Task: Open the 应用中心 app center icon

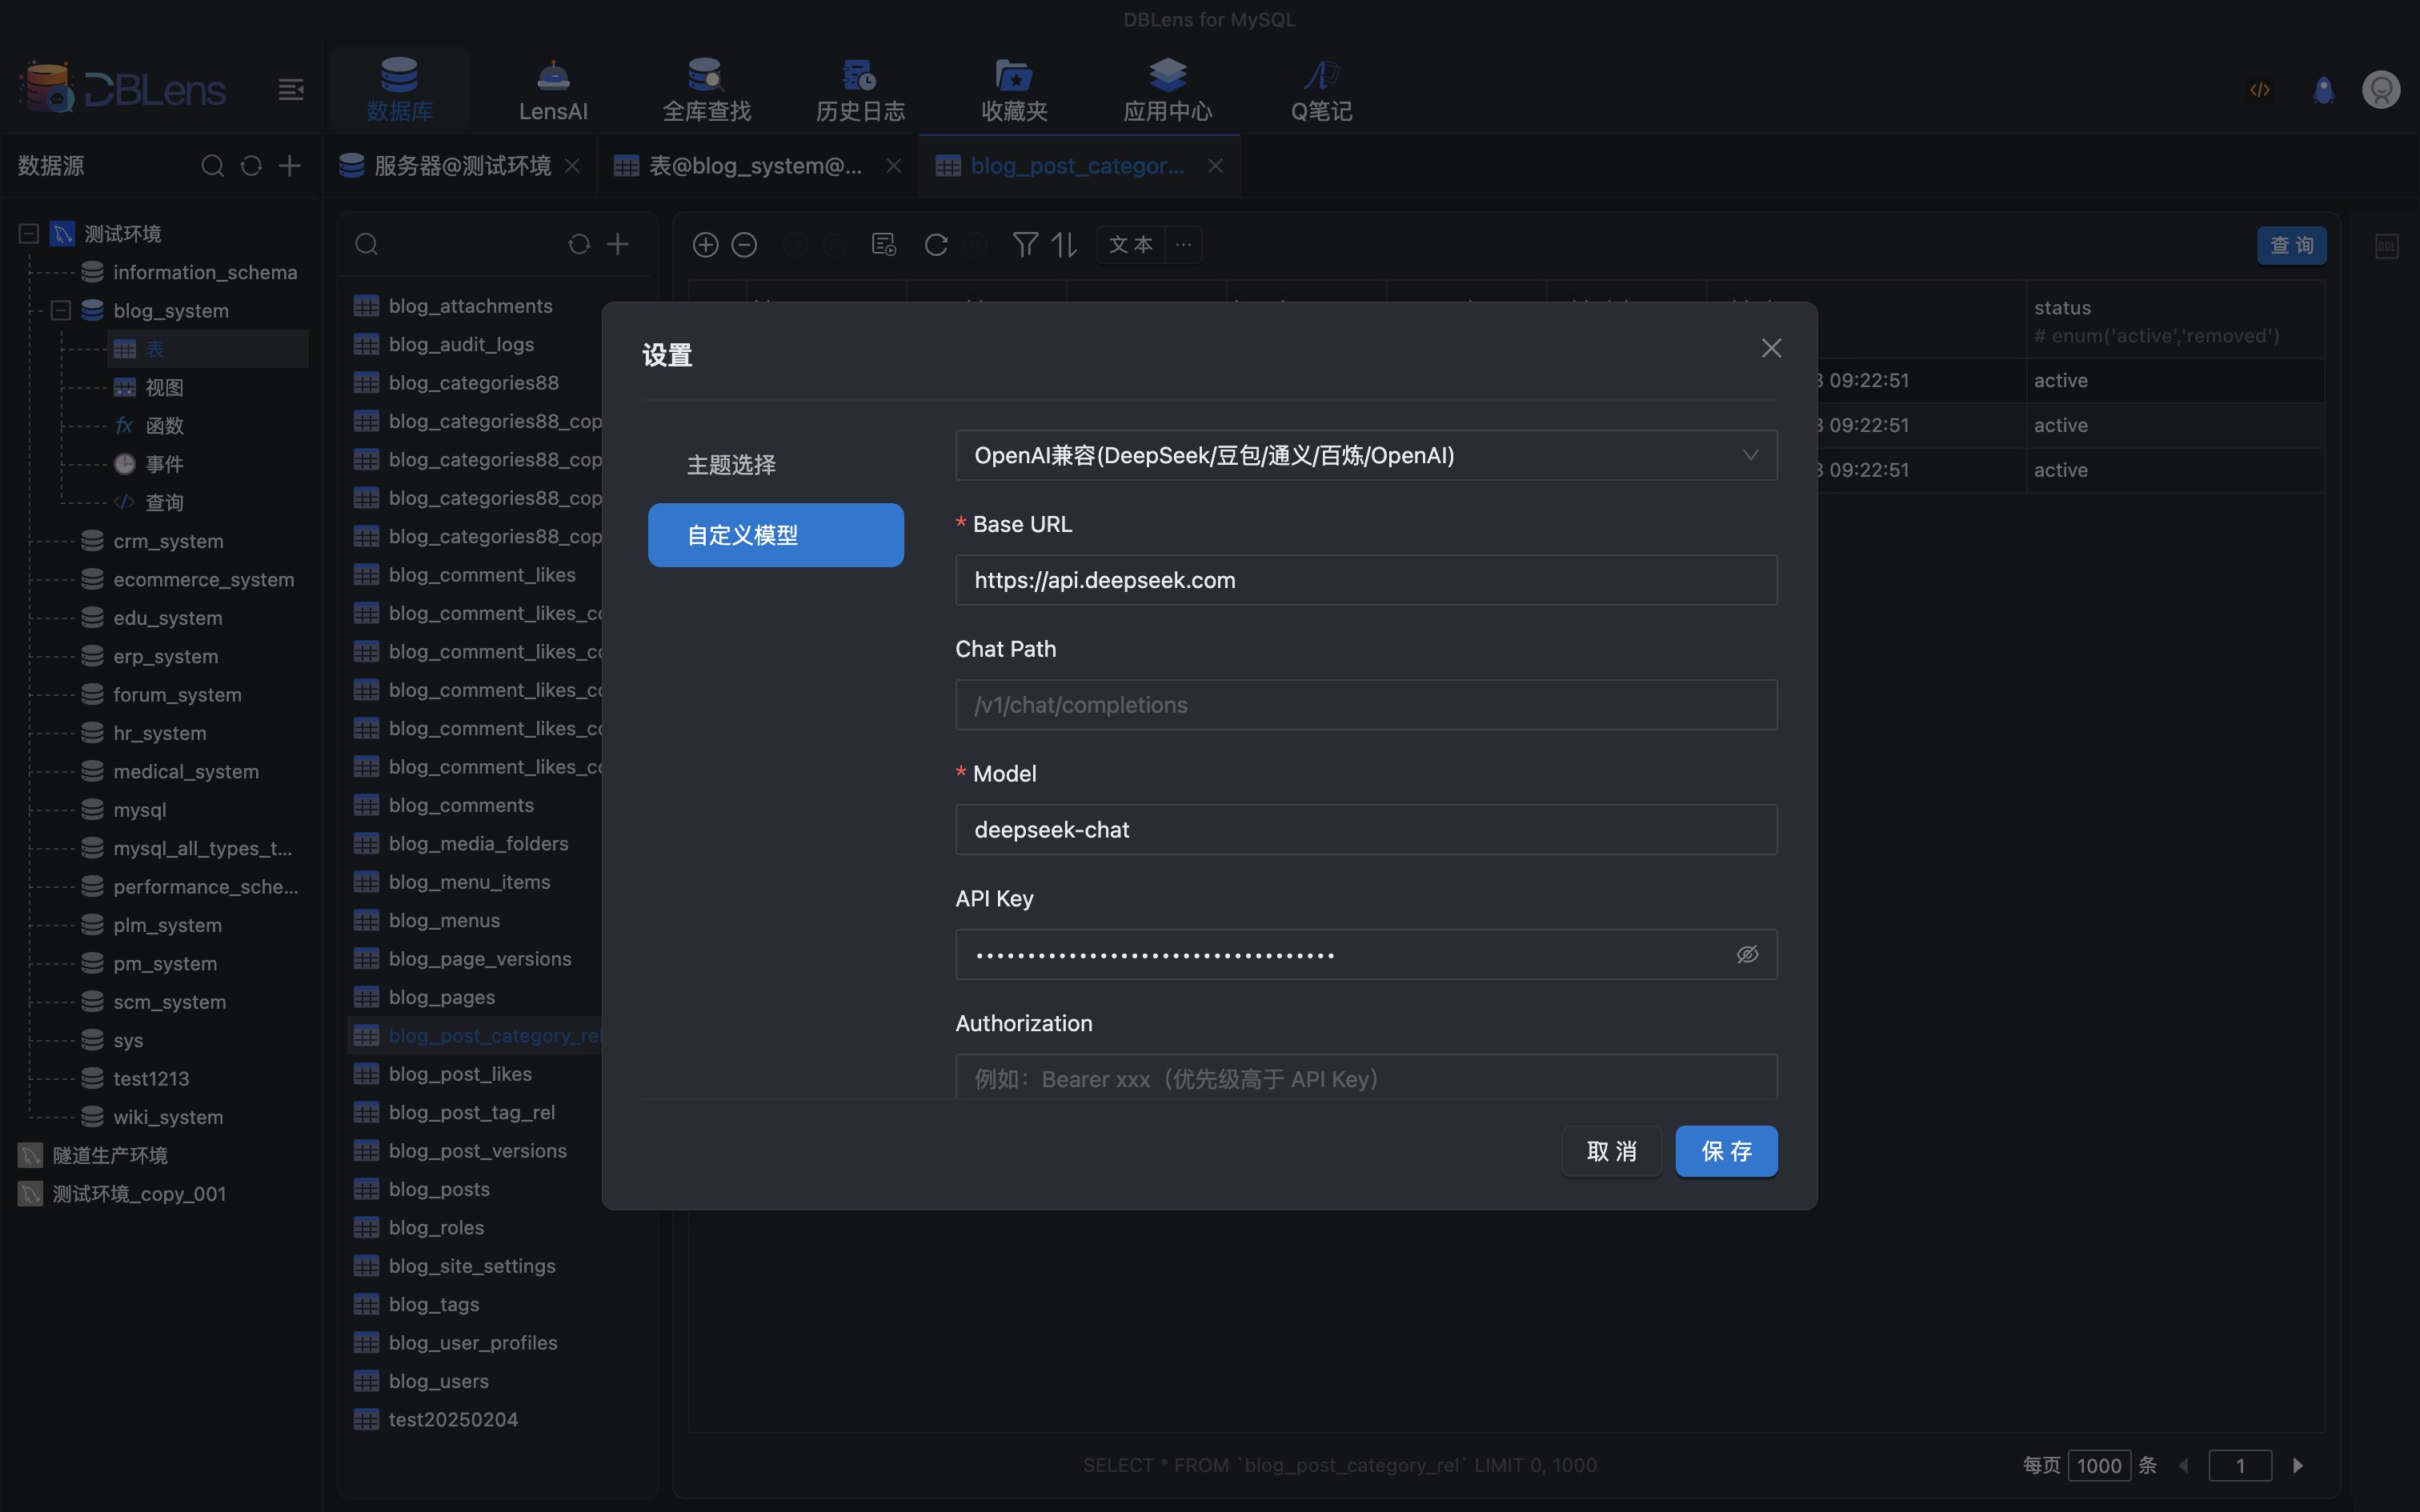Action: pos(1167,89)
